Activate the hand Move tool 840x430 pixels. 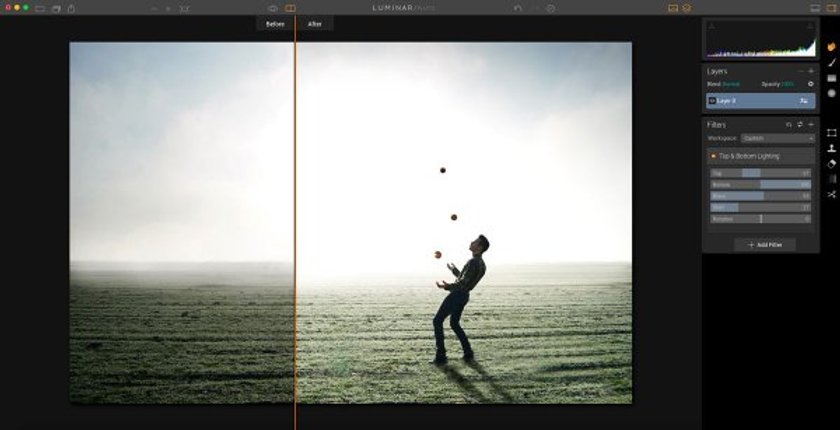pyautogui.click(x=831, y=47)
